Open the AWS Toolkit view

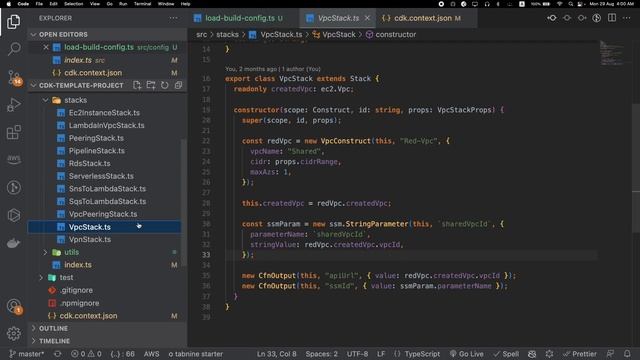pyautogui.click(x=13, y=159)
